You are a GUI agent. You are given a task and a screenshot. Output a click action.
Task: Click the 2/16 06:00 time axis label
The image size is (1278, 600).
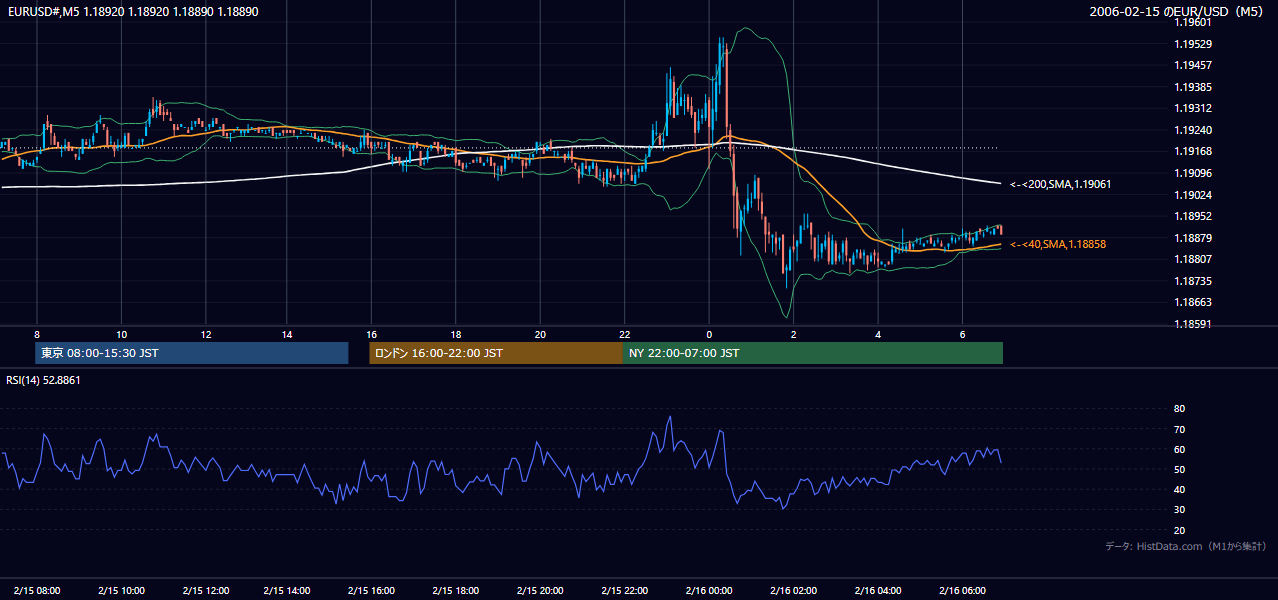(x=962, y=590)
